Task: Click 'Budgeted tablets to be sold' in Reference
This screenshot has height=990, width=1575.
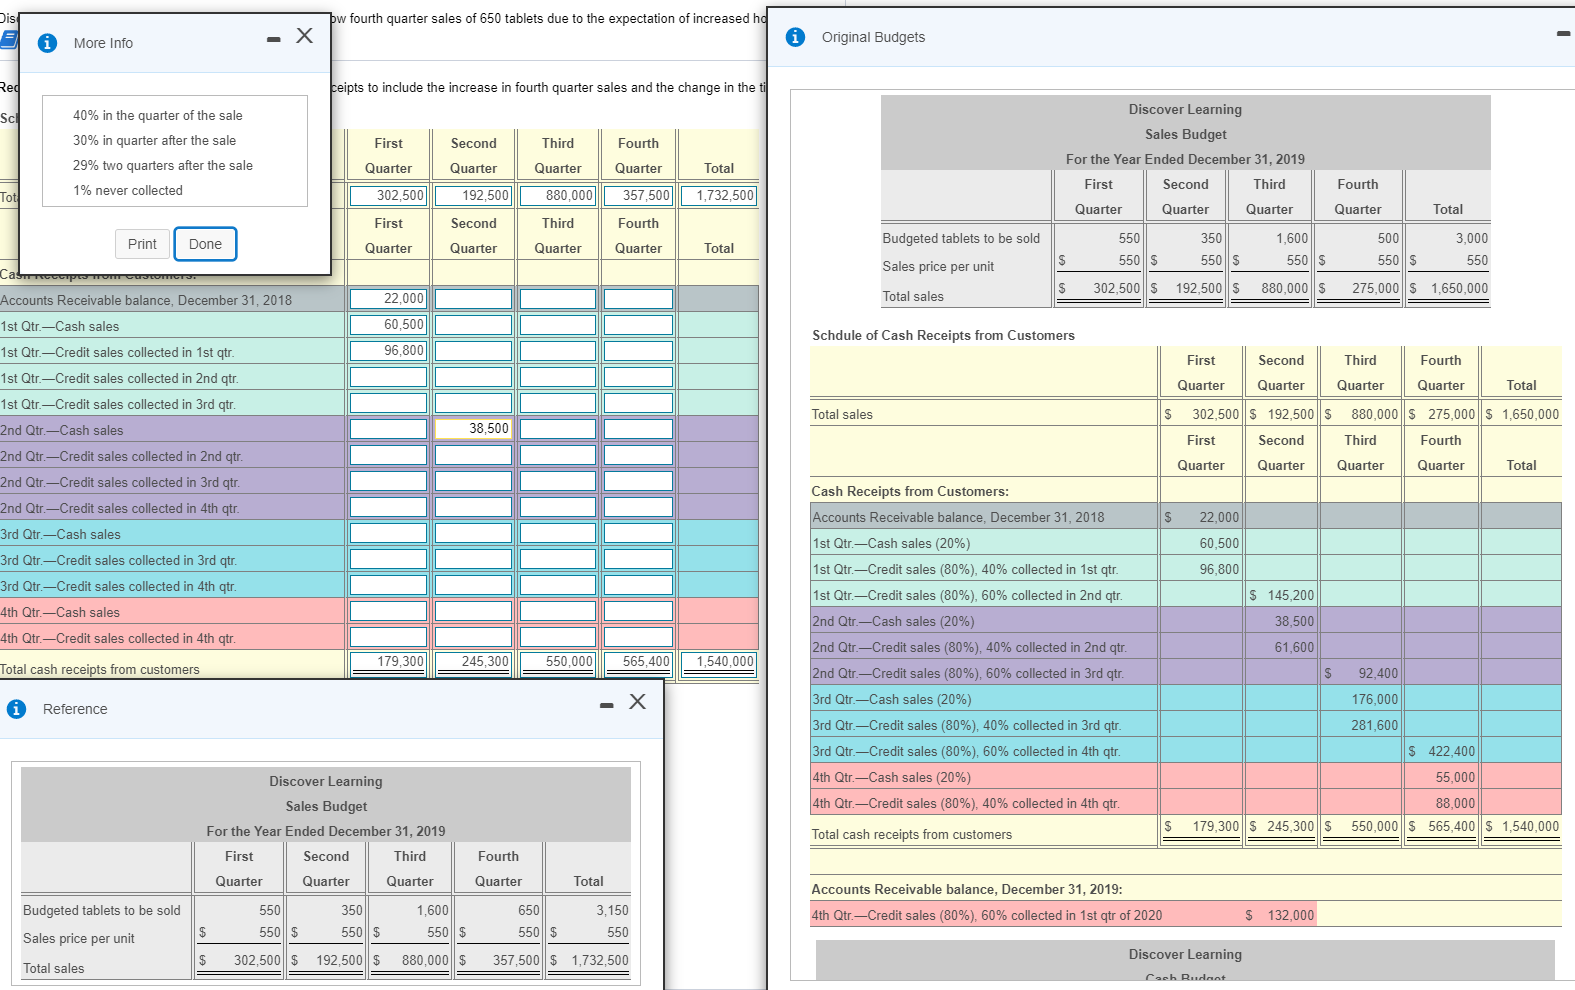Action: (x=102, y=910)
